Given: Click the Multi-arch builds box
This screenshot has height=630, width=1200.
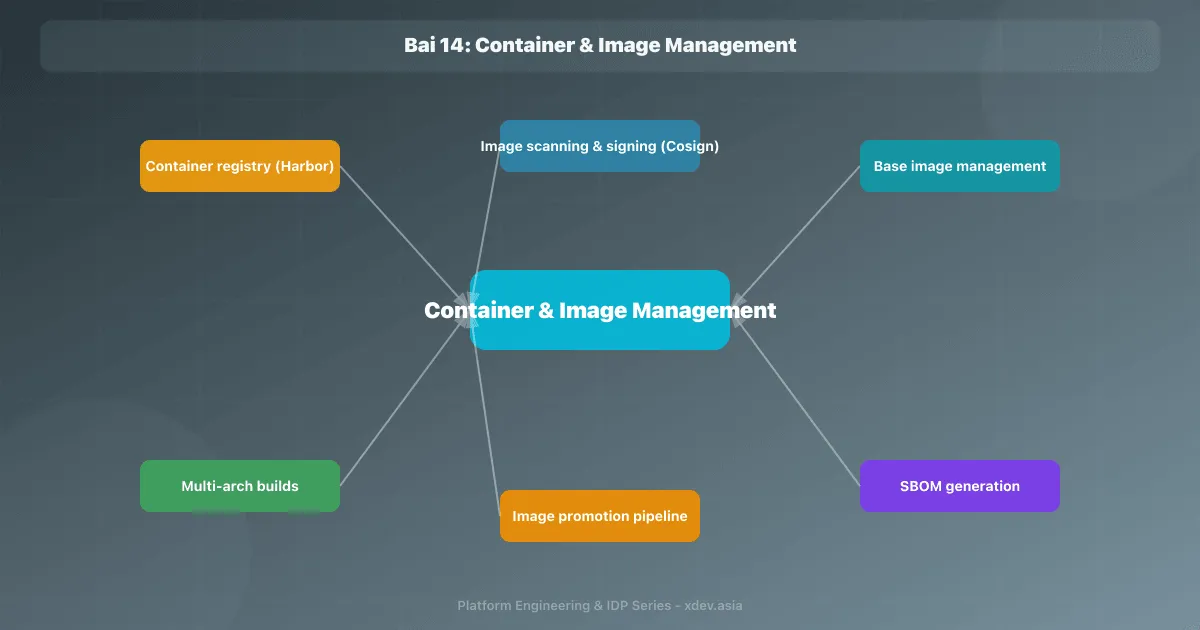Looking at the screenshot, I should tap(240, 486).
